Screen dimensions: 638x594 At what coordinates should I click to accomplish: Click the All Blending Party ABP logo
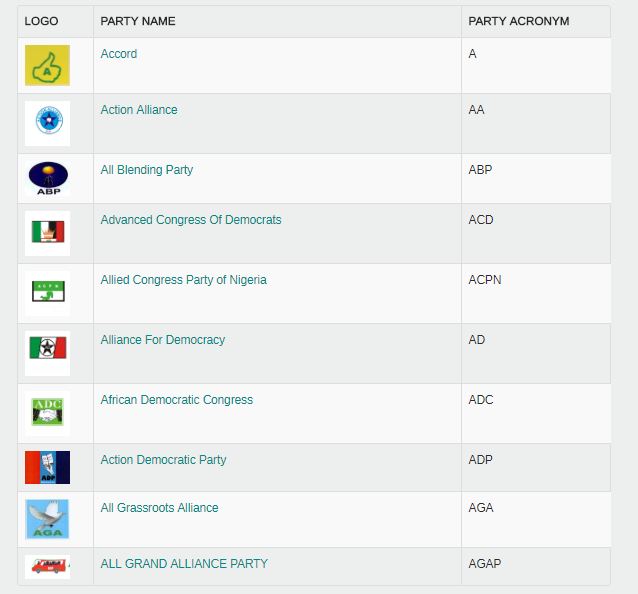coord(47,178)
